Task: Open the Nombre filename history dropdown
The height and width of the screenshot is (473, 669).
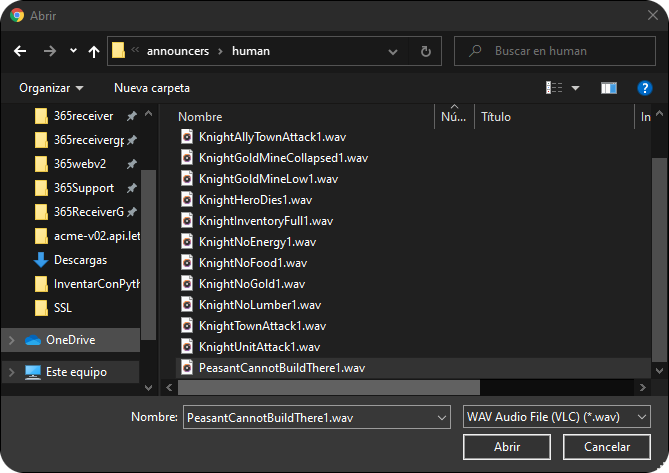Action: (x=443, y=416)
